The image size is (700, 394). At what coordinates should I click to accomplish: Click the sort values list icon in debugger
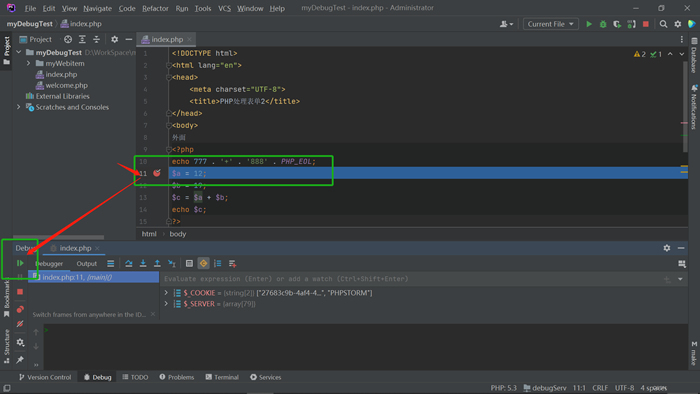(217, 264)
